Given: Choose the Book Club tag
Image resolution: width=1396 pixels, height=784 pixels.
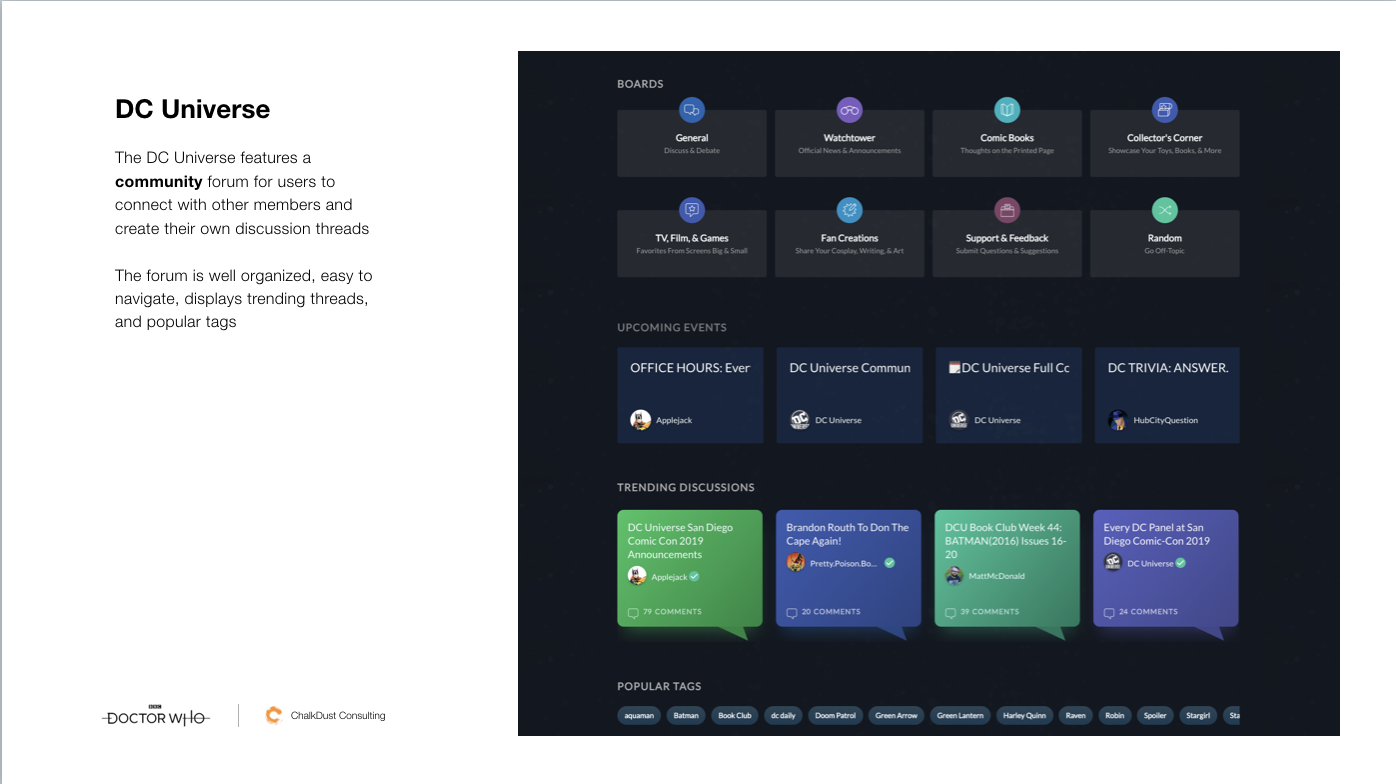Looking at the screenshot, I should pos(735,716).
